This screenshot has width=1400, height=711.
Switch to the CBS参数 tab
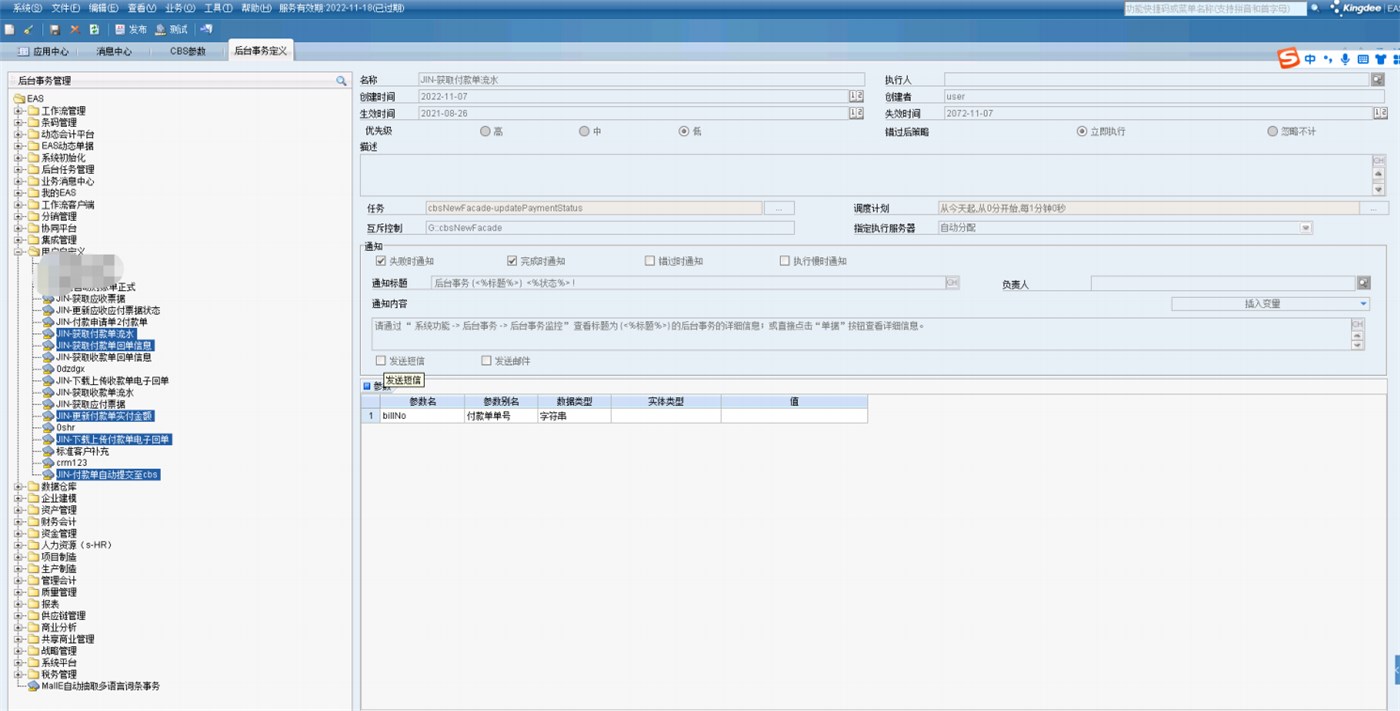coord(187,51)
